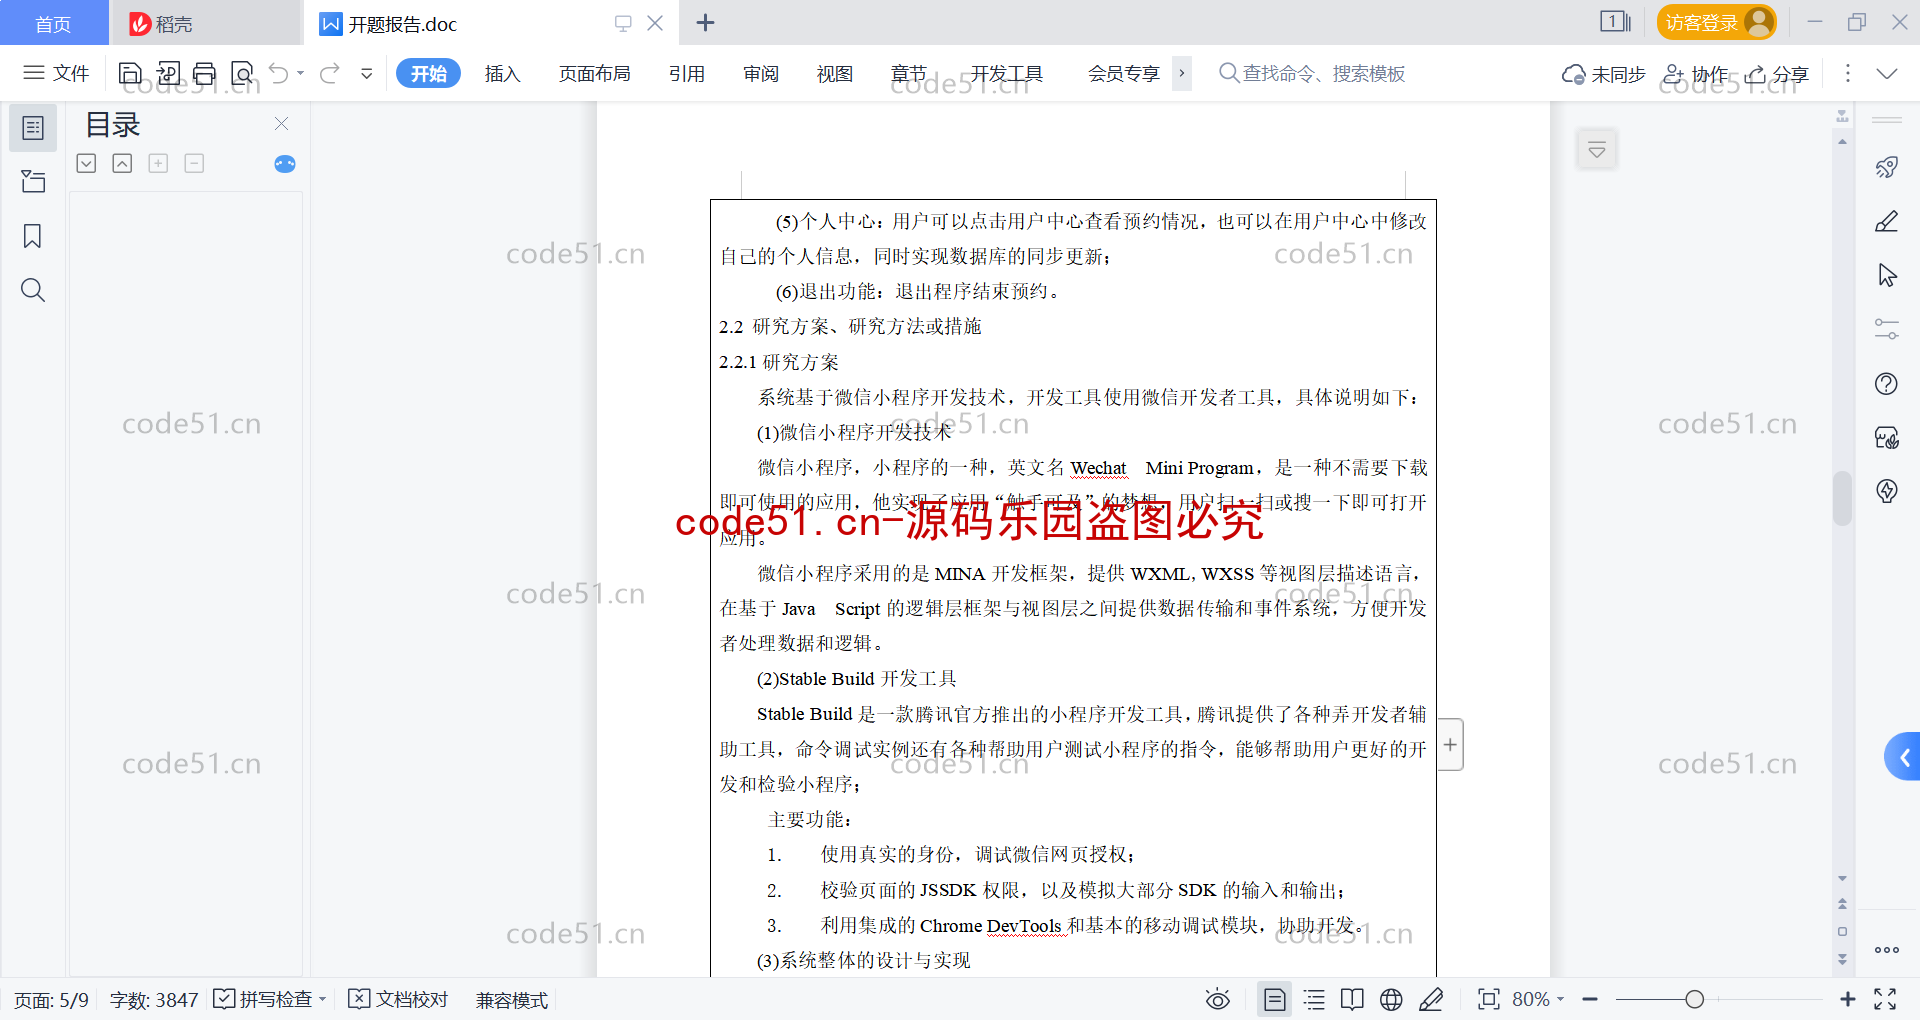1920x1020 pixels.
Task: Click the zoom slider handle
Action: (1694, 999)
